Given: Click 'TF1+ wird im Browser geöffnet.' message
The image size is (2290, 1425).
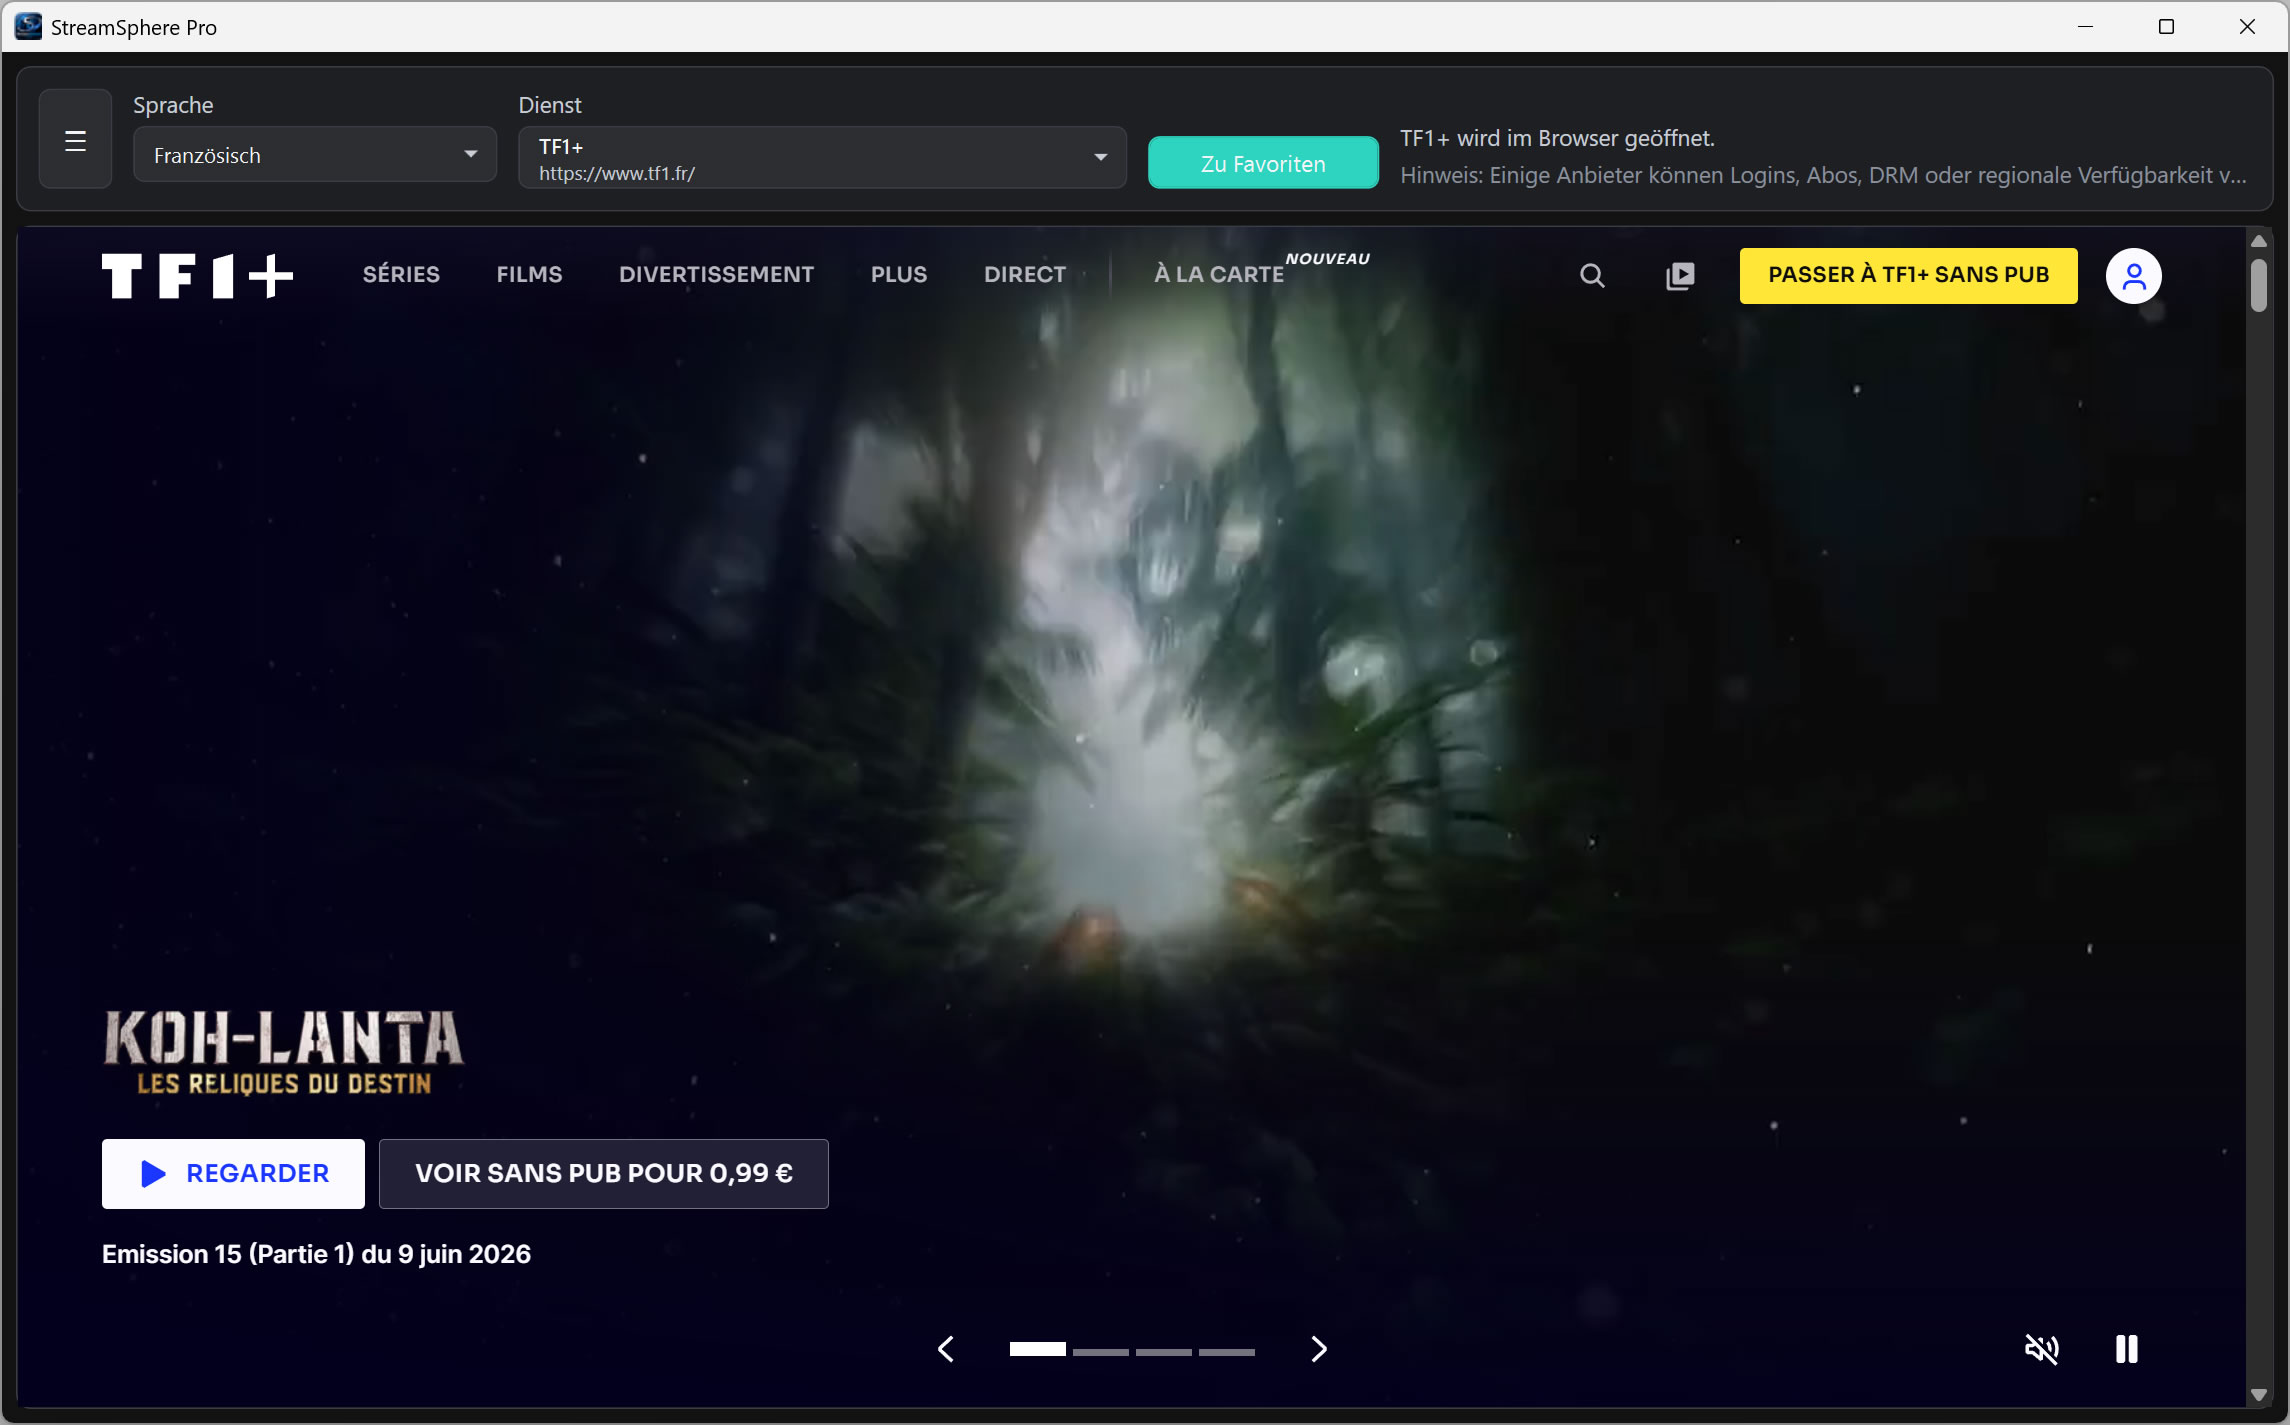Looking at the screenshot, I should pyautogui.click(x=1557, y=138).
